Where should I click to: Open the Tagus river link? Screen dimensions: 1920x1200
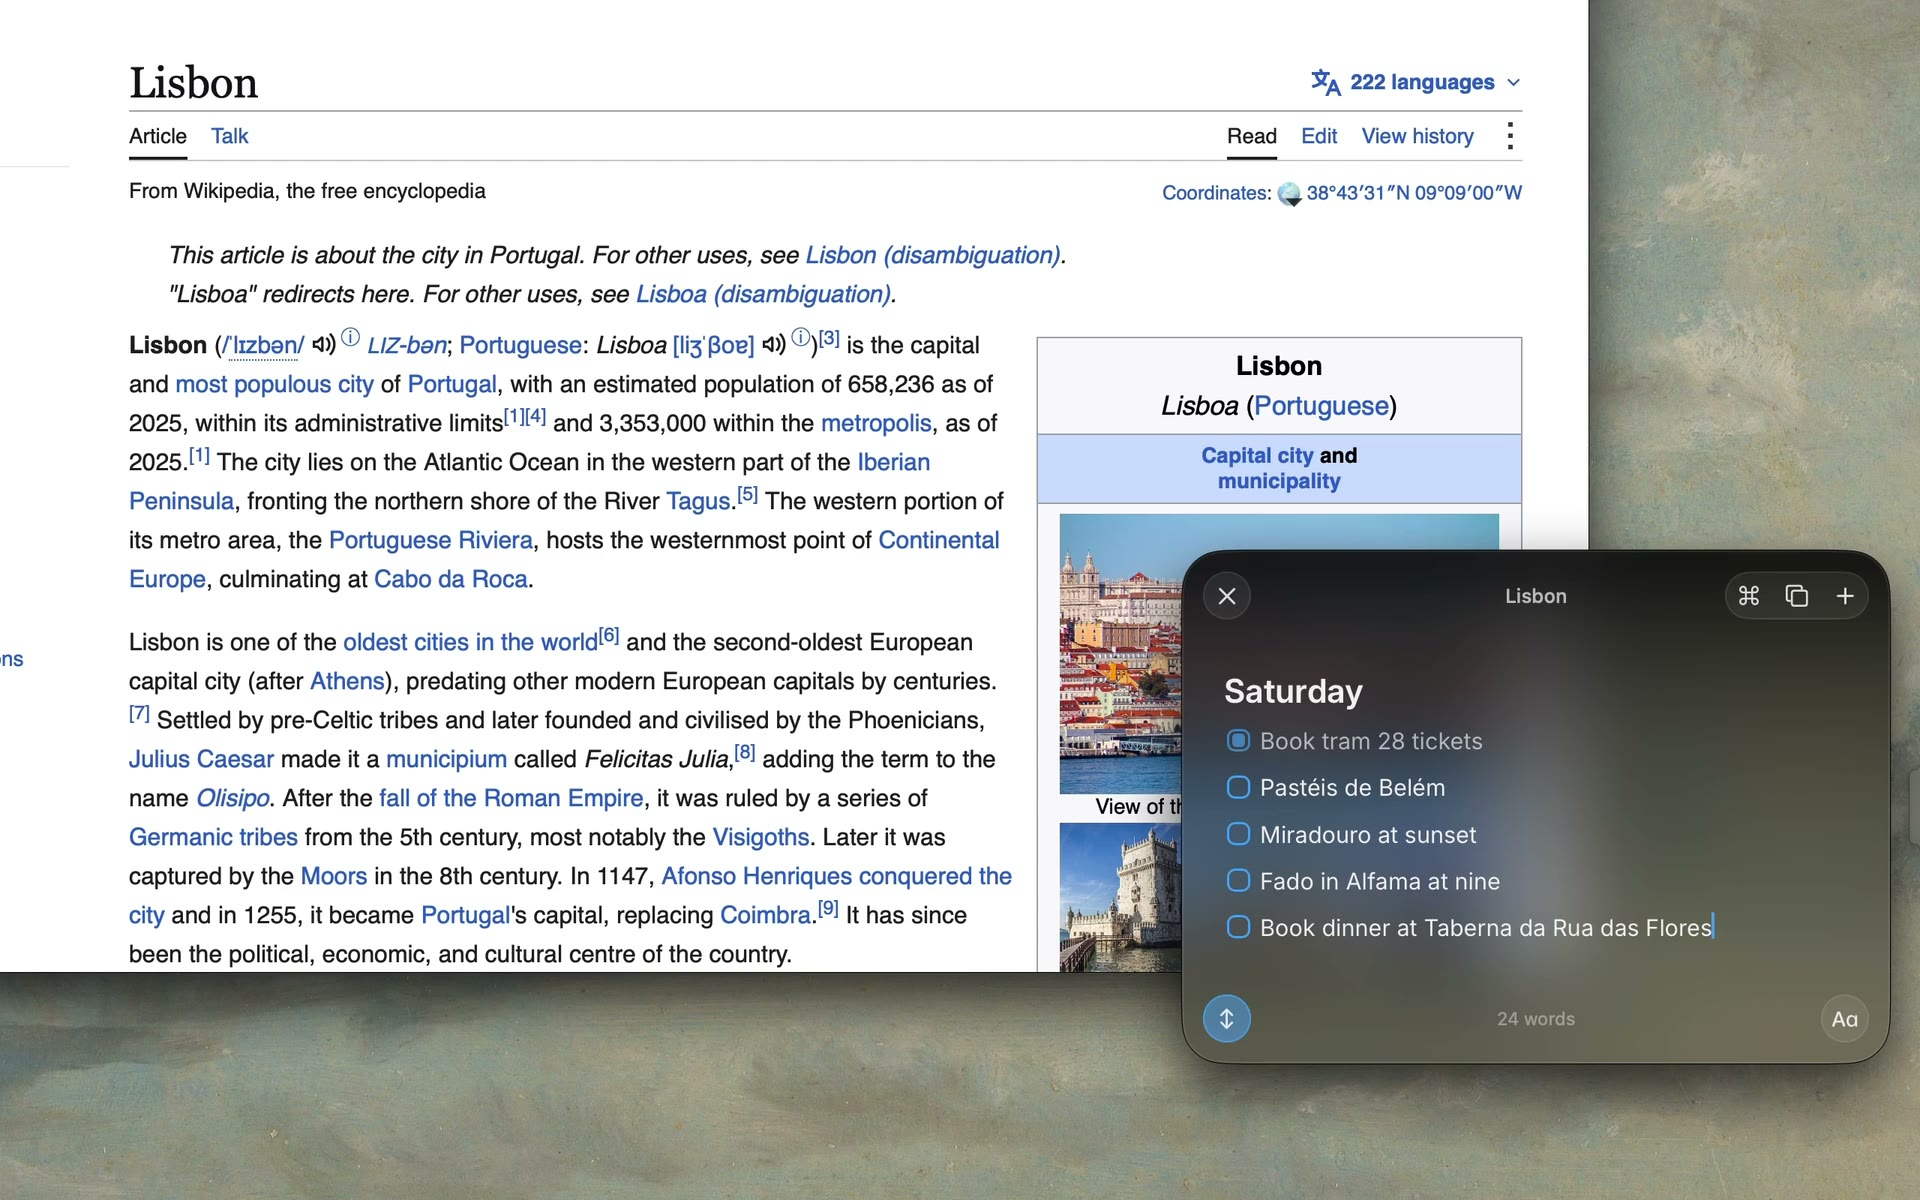[x=698, y=501]
